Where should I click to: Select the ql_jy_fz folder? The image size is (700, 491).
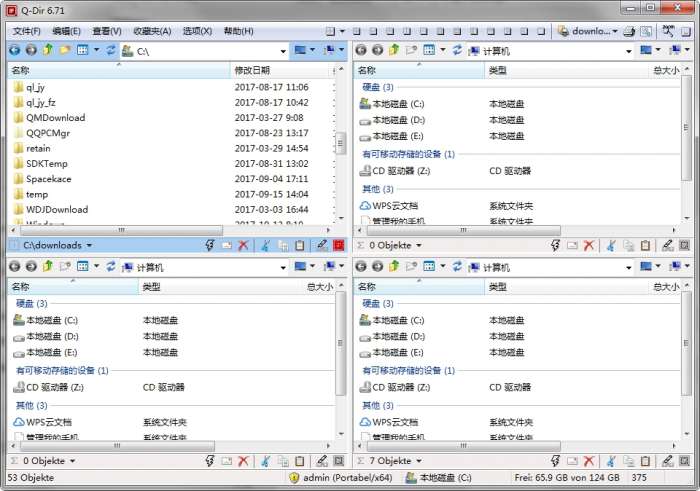click(41, 103)
